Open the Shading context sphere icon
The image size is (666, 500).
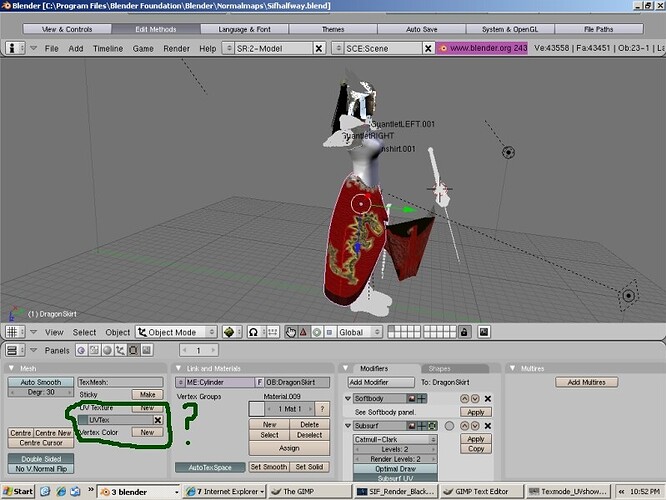tap(107, 350)
